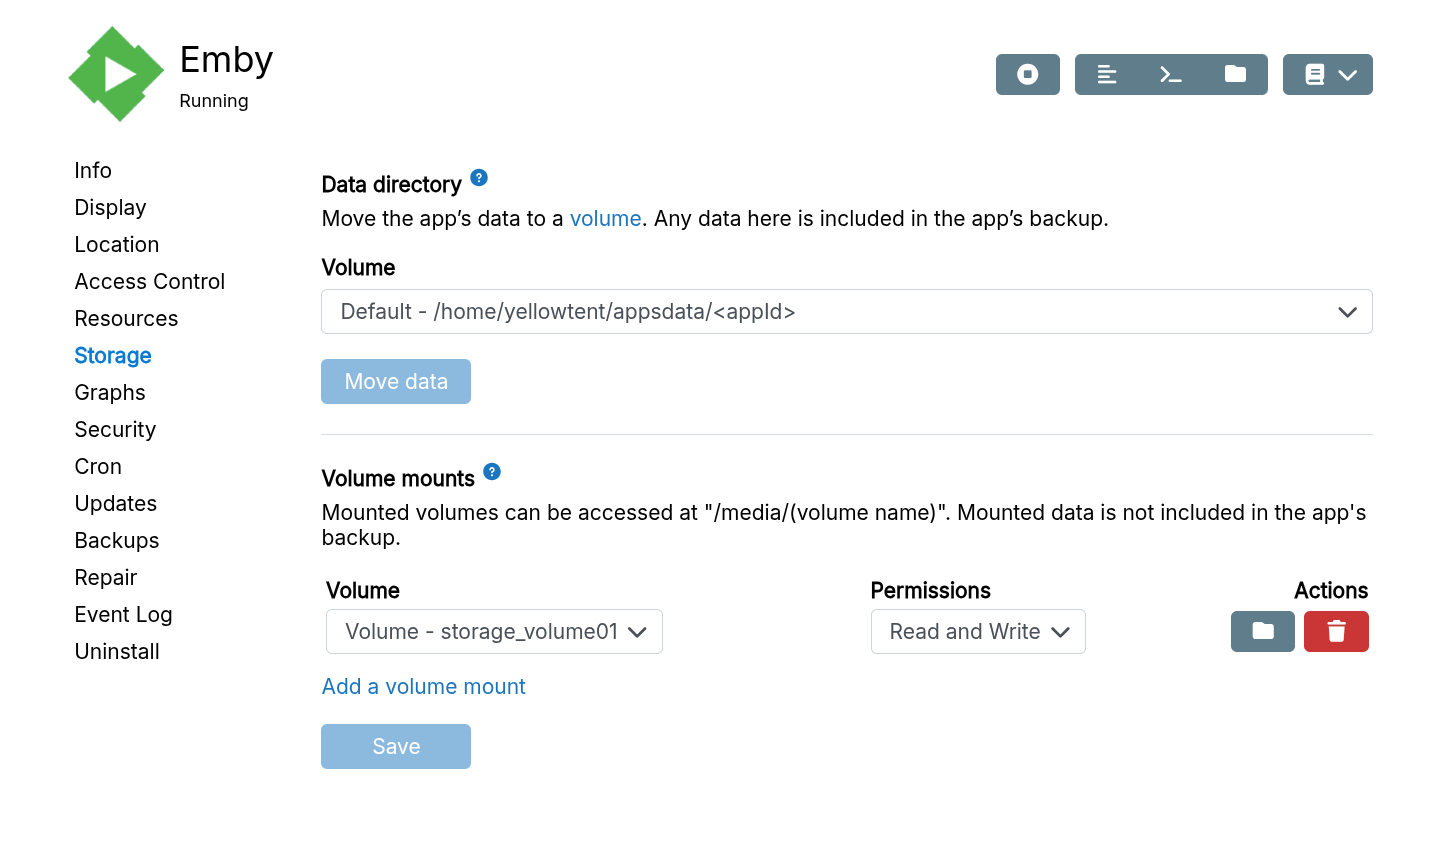This screenshot has width=1435, height=860.
Task: Delete the storage_volume01 mount
Action: point(1336,632)
